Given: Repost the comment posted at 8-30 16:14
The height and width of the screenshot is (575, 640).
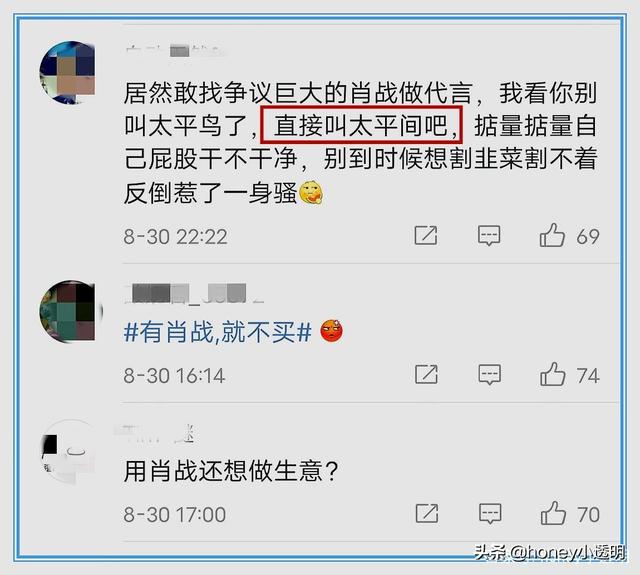Looking at the screenshot, I should pos(426,374).
